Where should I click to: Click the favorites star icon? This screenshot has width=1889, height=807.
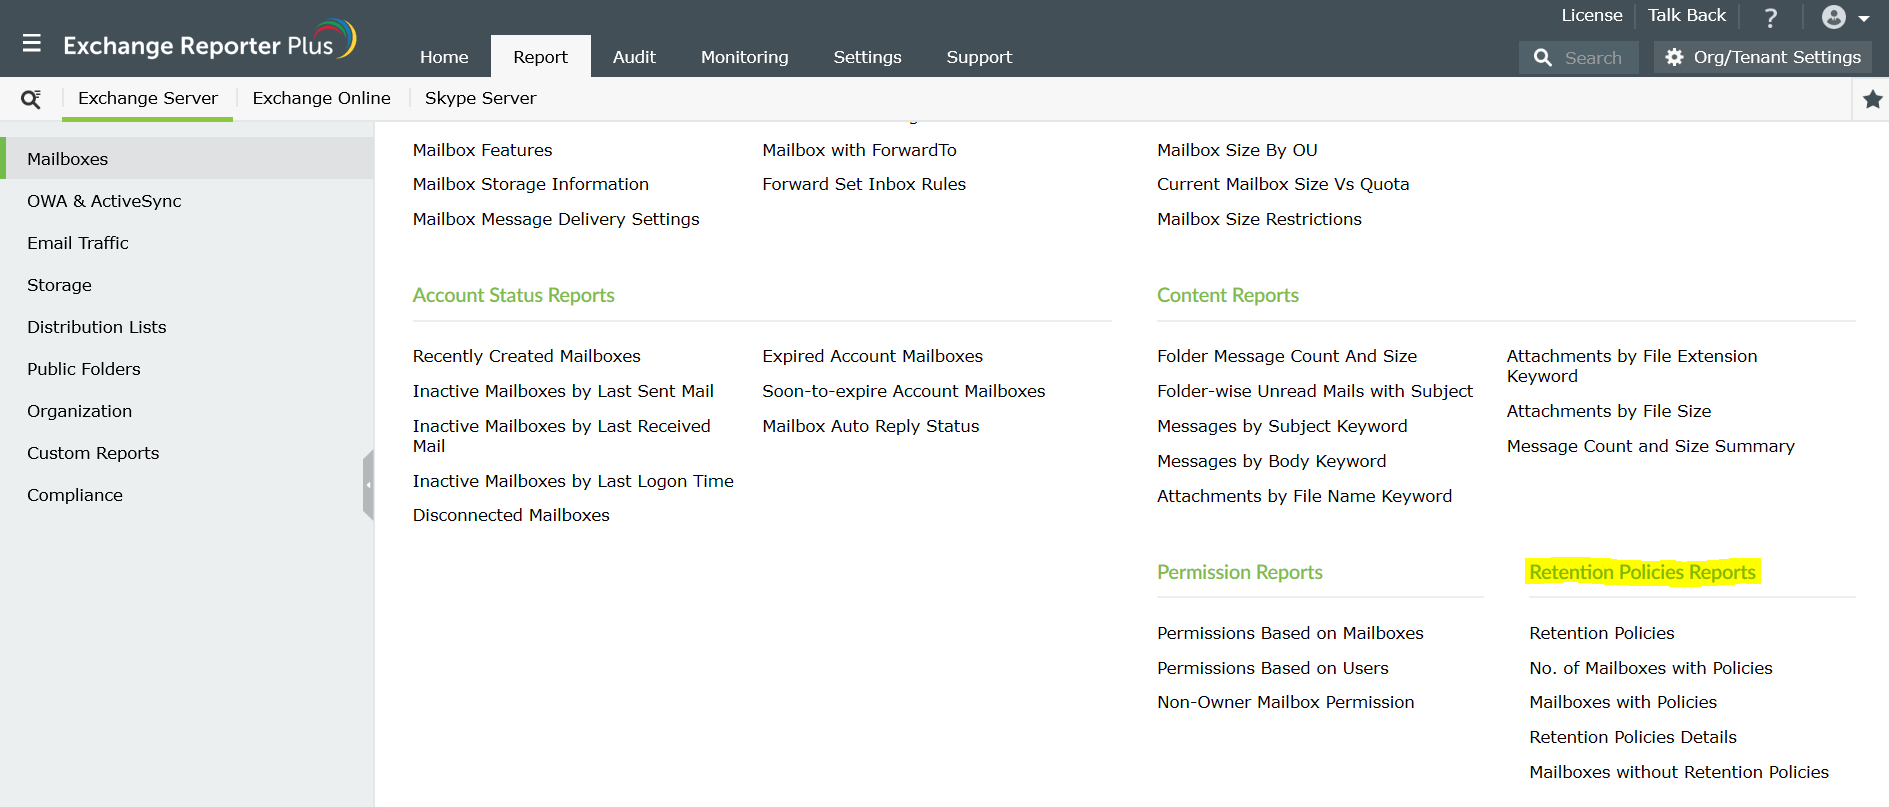(x=1872, y=99)
